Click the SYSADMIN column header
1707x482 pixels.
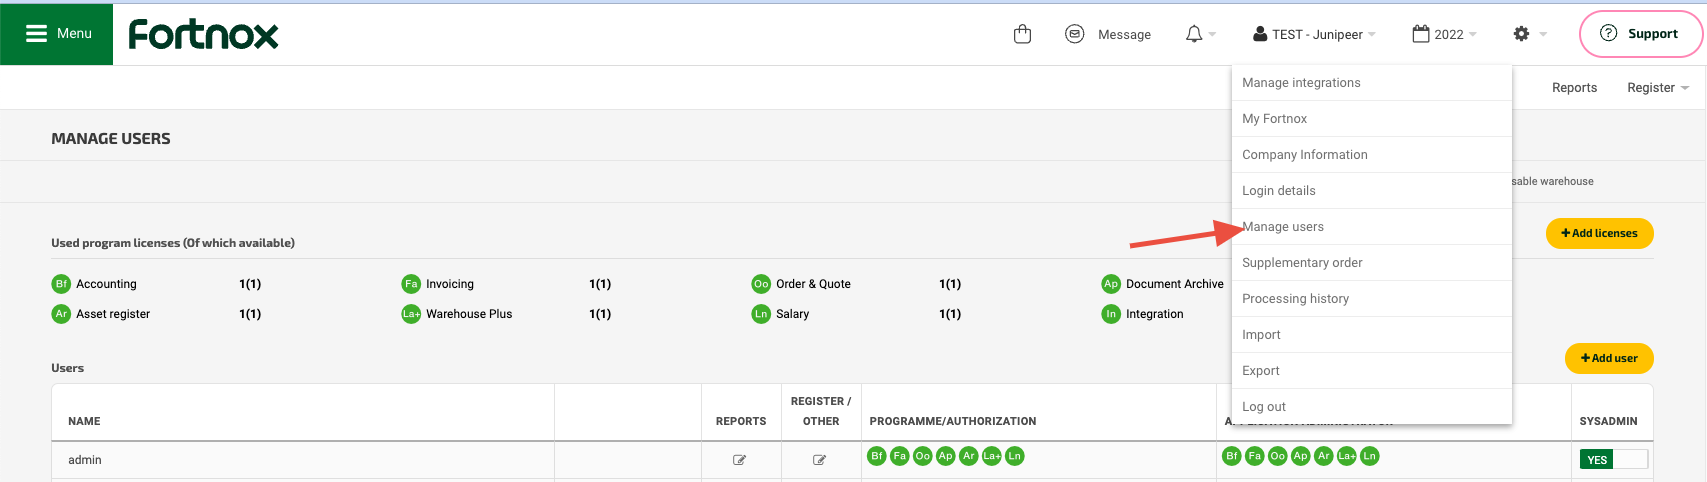click(x=1608, y=422)
